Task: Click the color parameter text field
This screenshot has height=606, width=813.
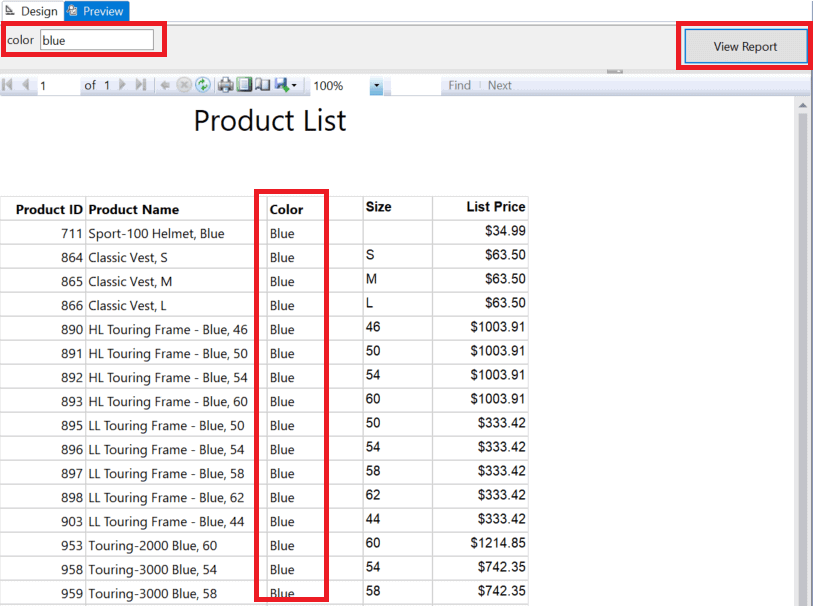Action: click(x=97, y=40)
